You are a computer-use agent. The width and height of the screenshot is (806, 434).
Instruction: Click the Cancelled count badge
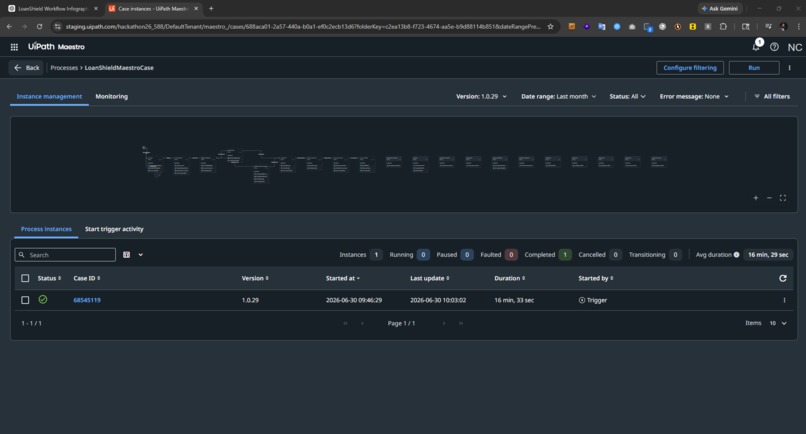coord(615,255)
